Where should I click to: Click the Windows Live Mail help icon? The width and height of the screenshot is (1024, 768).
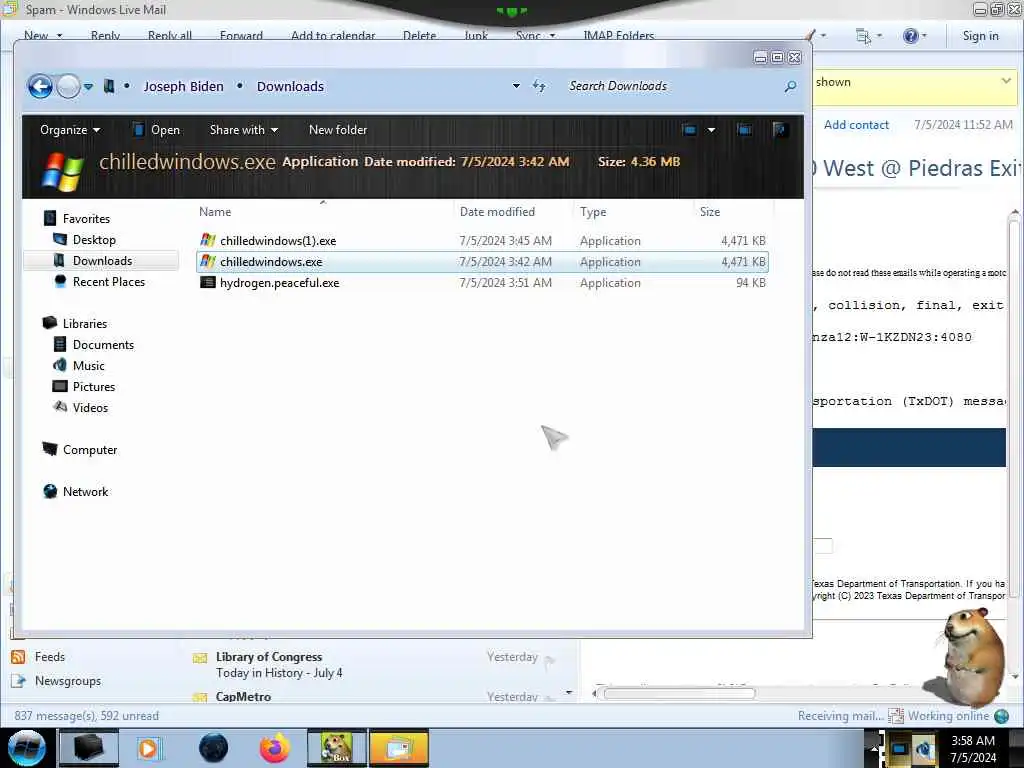pyautogui.click(x=911, y=35)
